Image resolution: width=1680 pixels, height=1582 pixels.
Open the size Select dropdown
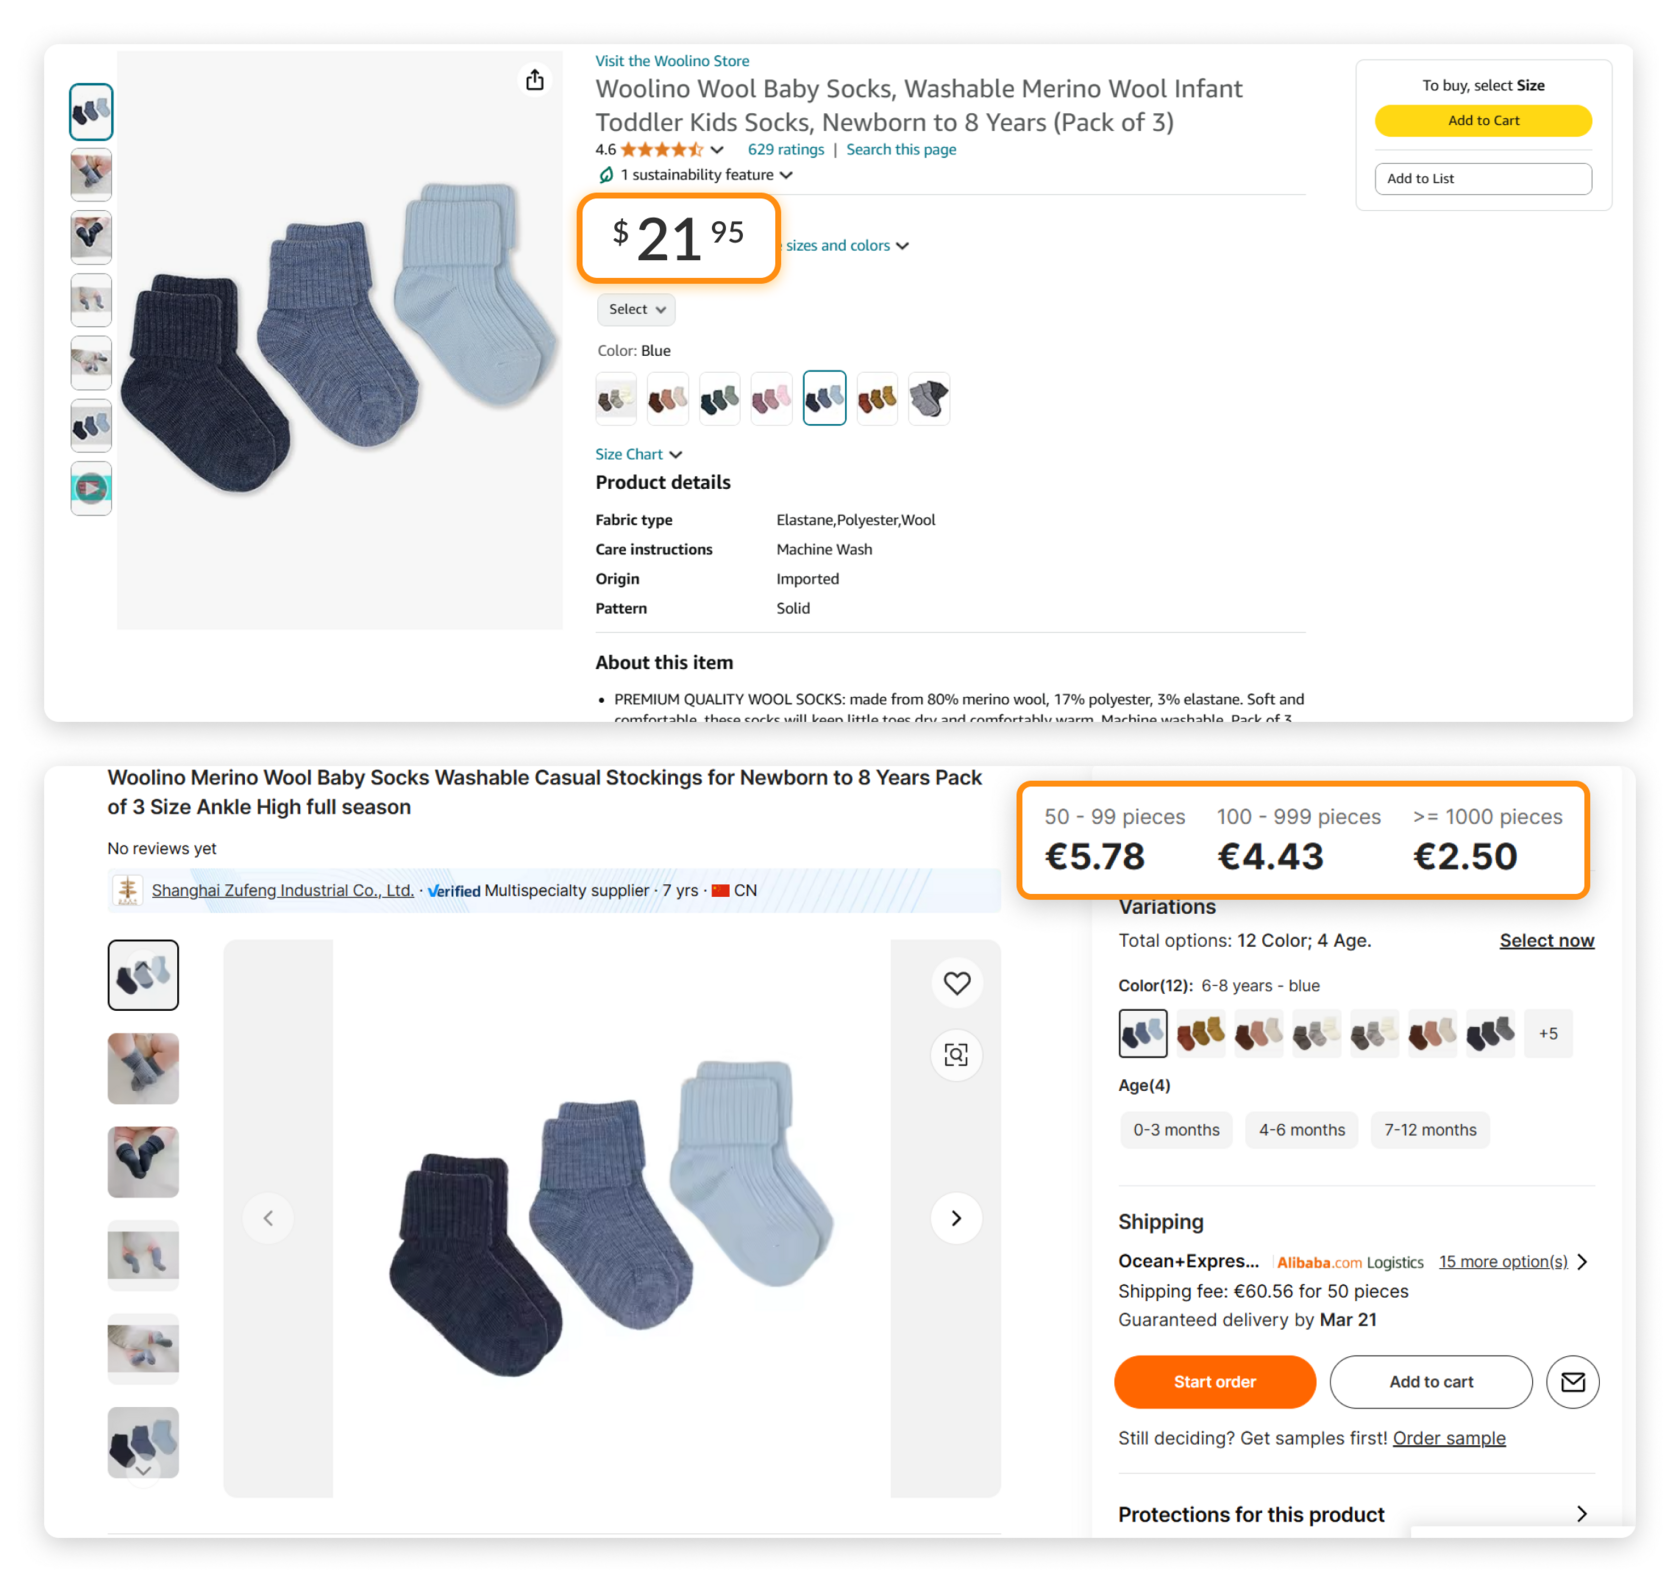click(635, 309)
